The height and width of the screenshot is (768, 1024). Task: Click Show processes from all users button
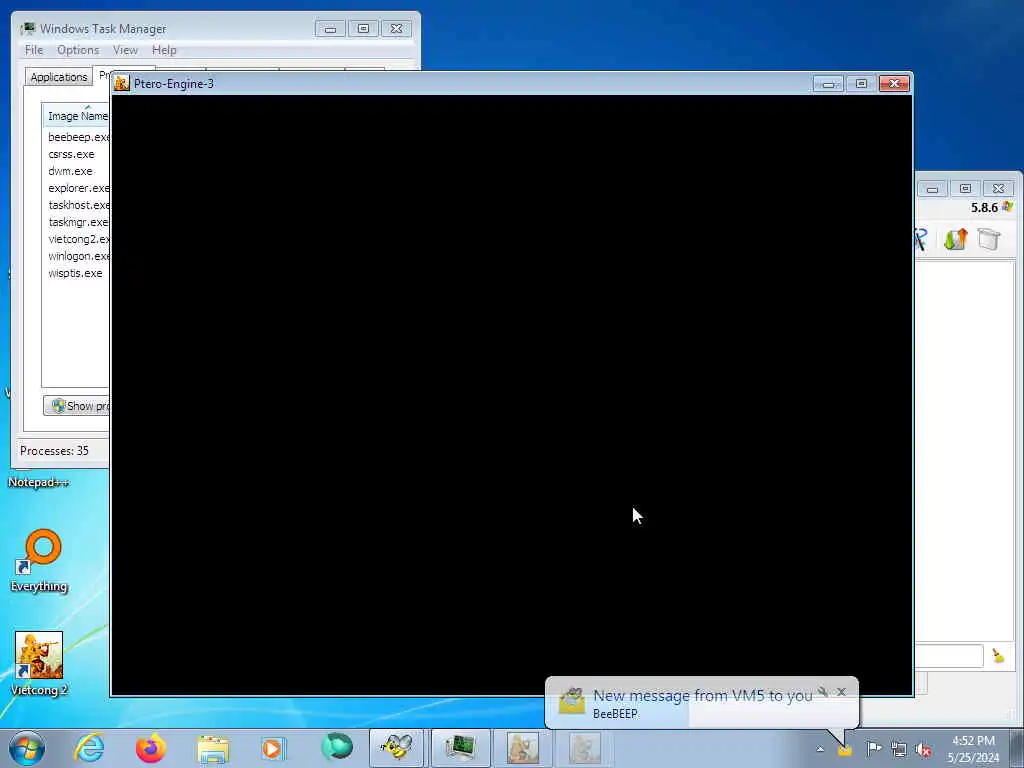tap(77, 406)
